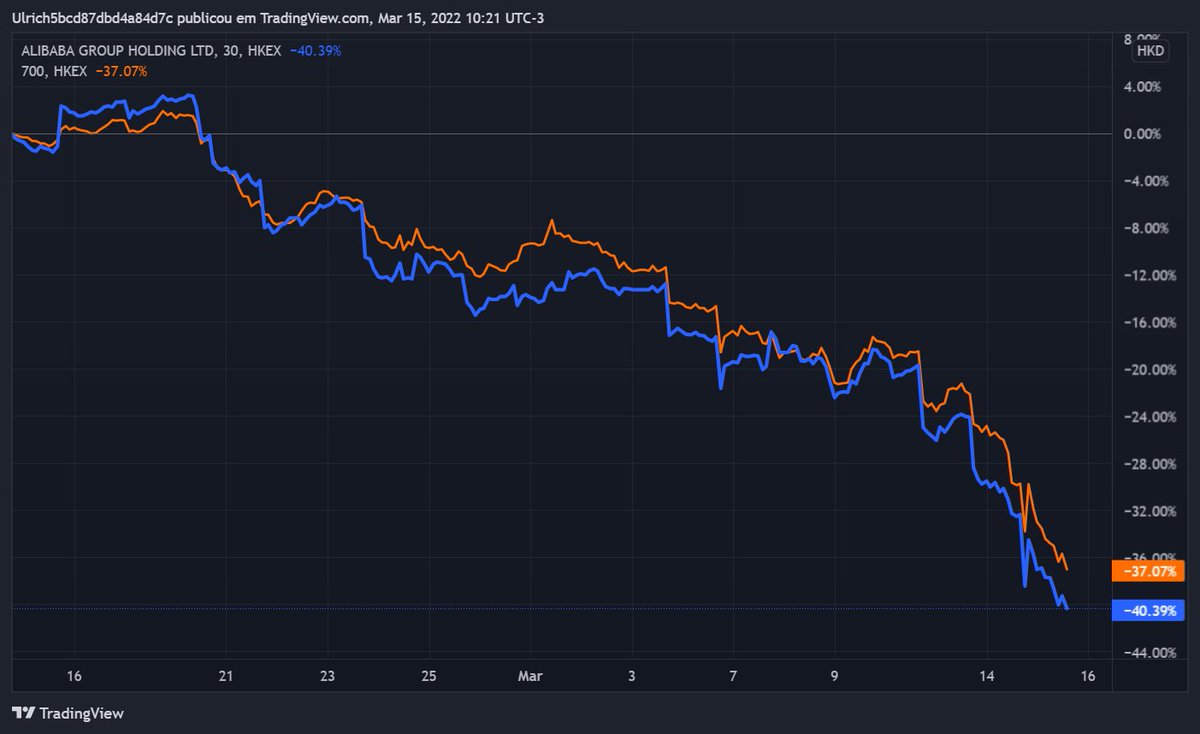Click date label 9 on time axis
1200x734 pixels.
point(834,677)
